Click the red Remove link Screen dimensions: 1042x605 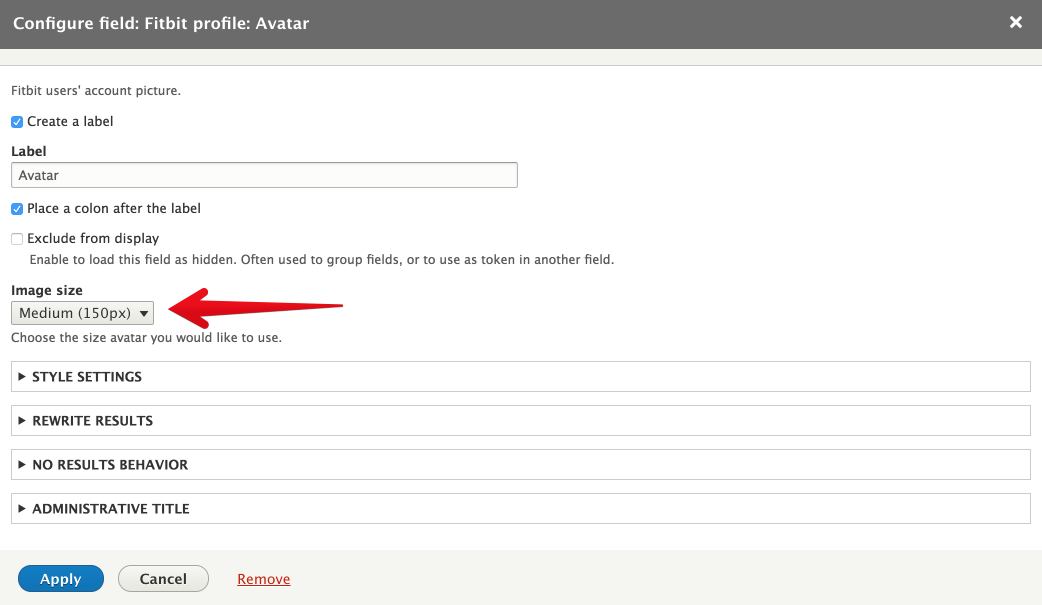pos(264,579)
